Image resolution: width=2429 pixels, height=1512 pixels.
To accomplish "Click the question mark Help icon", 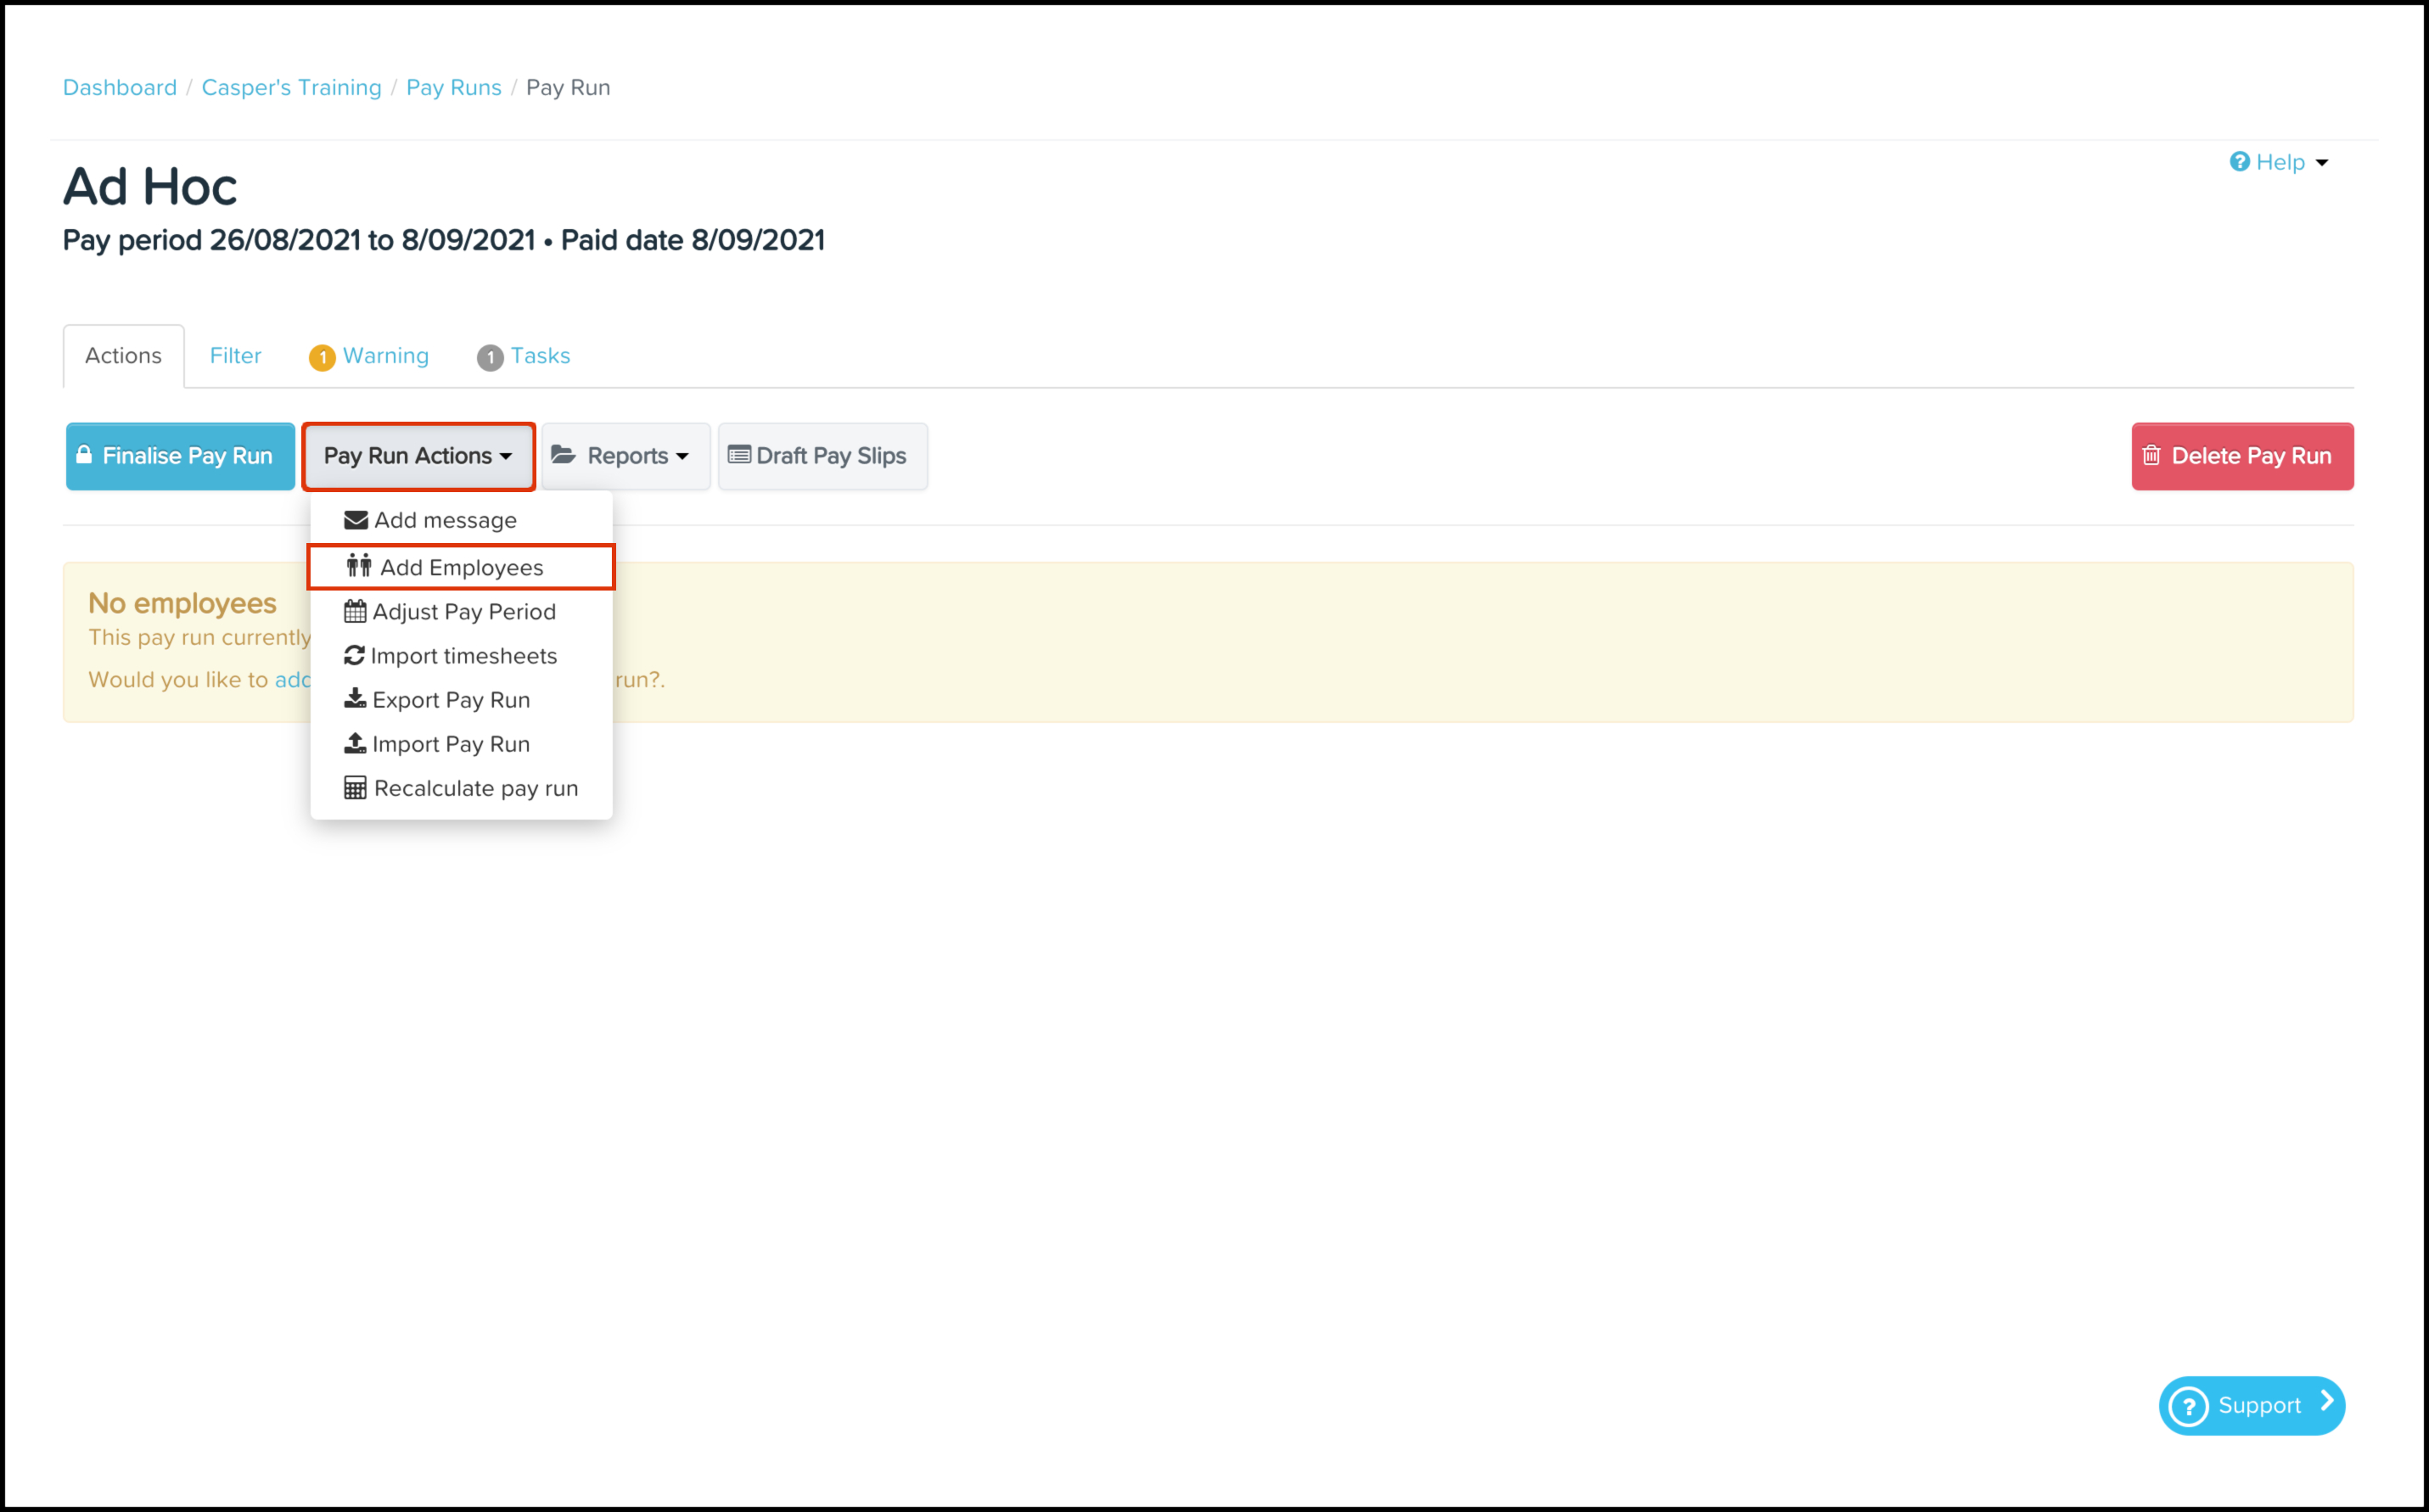I will [x=2239, y=162].
